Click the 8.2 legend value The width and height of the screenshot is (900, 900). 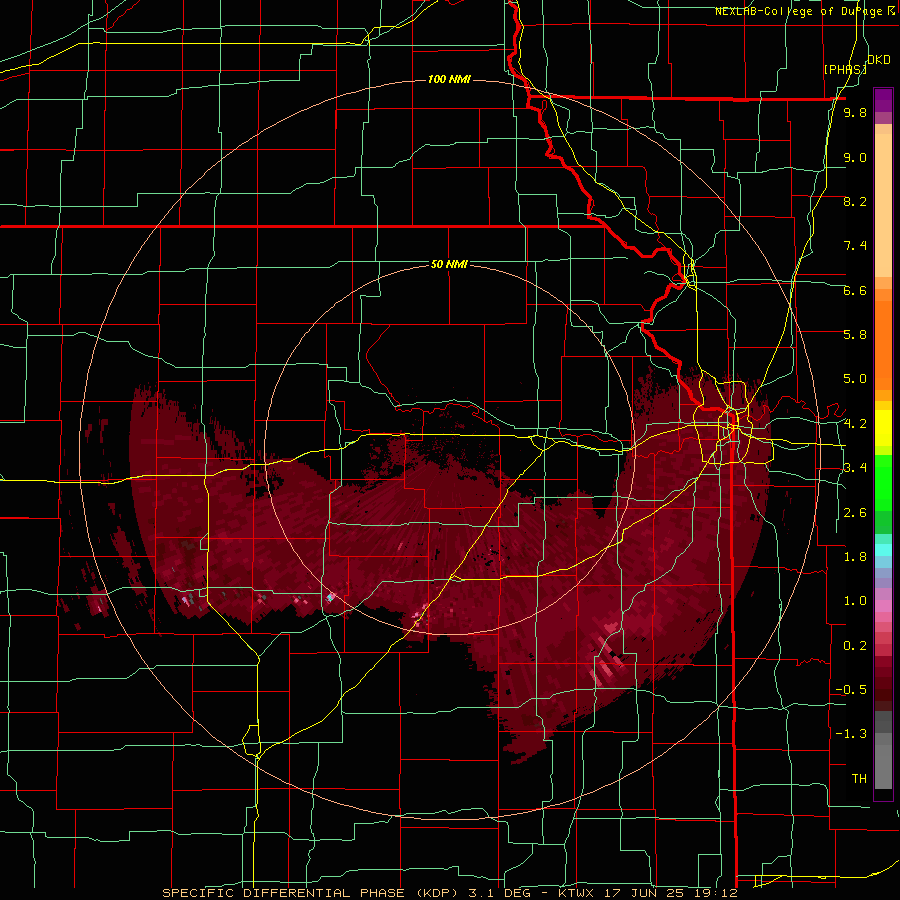coord(855,202)
